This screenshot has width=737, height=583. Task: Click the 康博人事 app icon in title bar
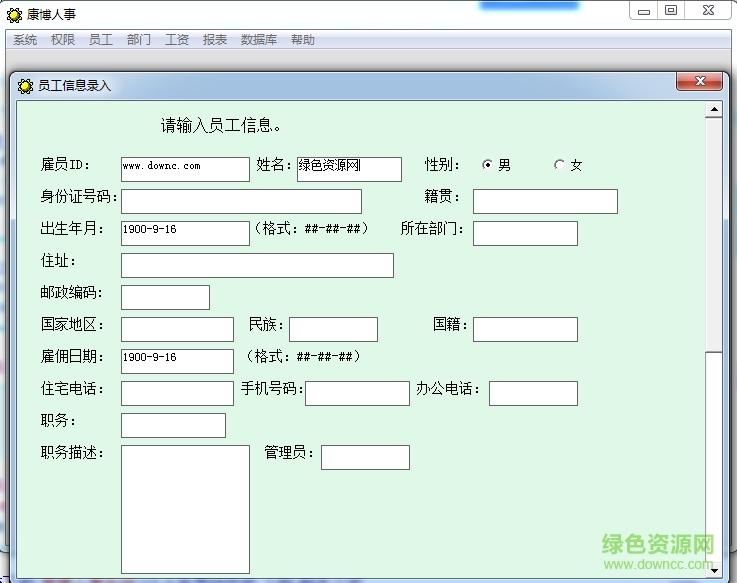[x=15, y=15]
